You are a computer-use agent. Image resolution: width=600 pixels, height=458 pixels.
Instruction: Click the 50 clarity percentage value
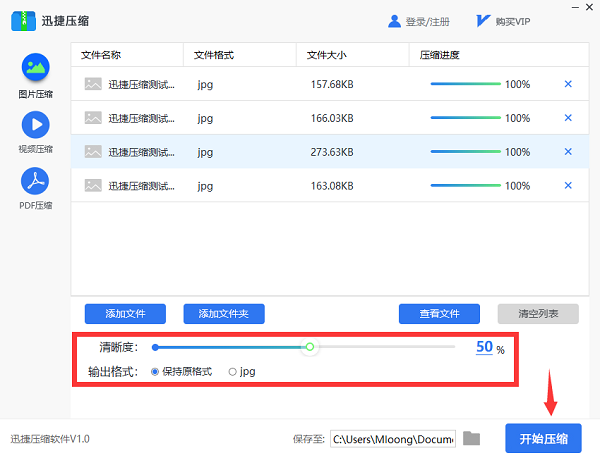[x=484, y=347]
